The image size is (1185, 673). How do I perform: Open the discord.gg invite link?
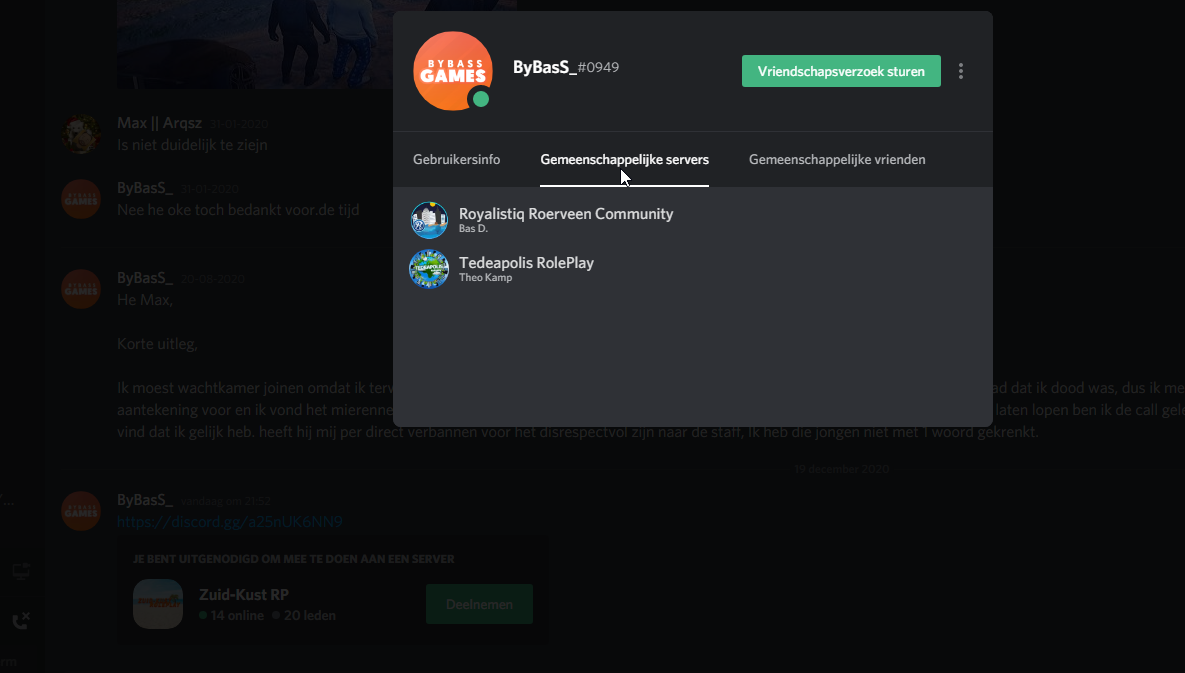[229, 521]
